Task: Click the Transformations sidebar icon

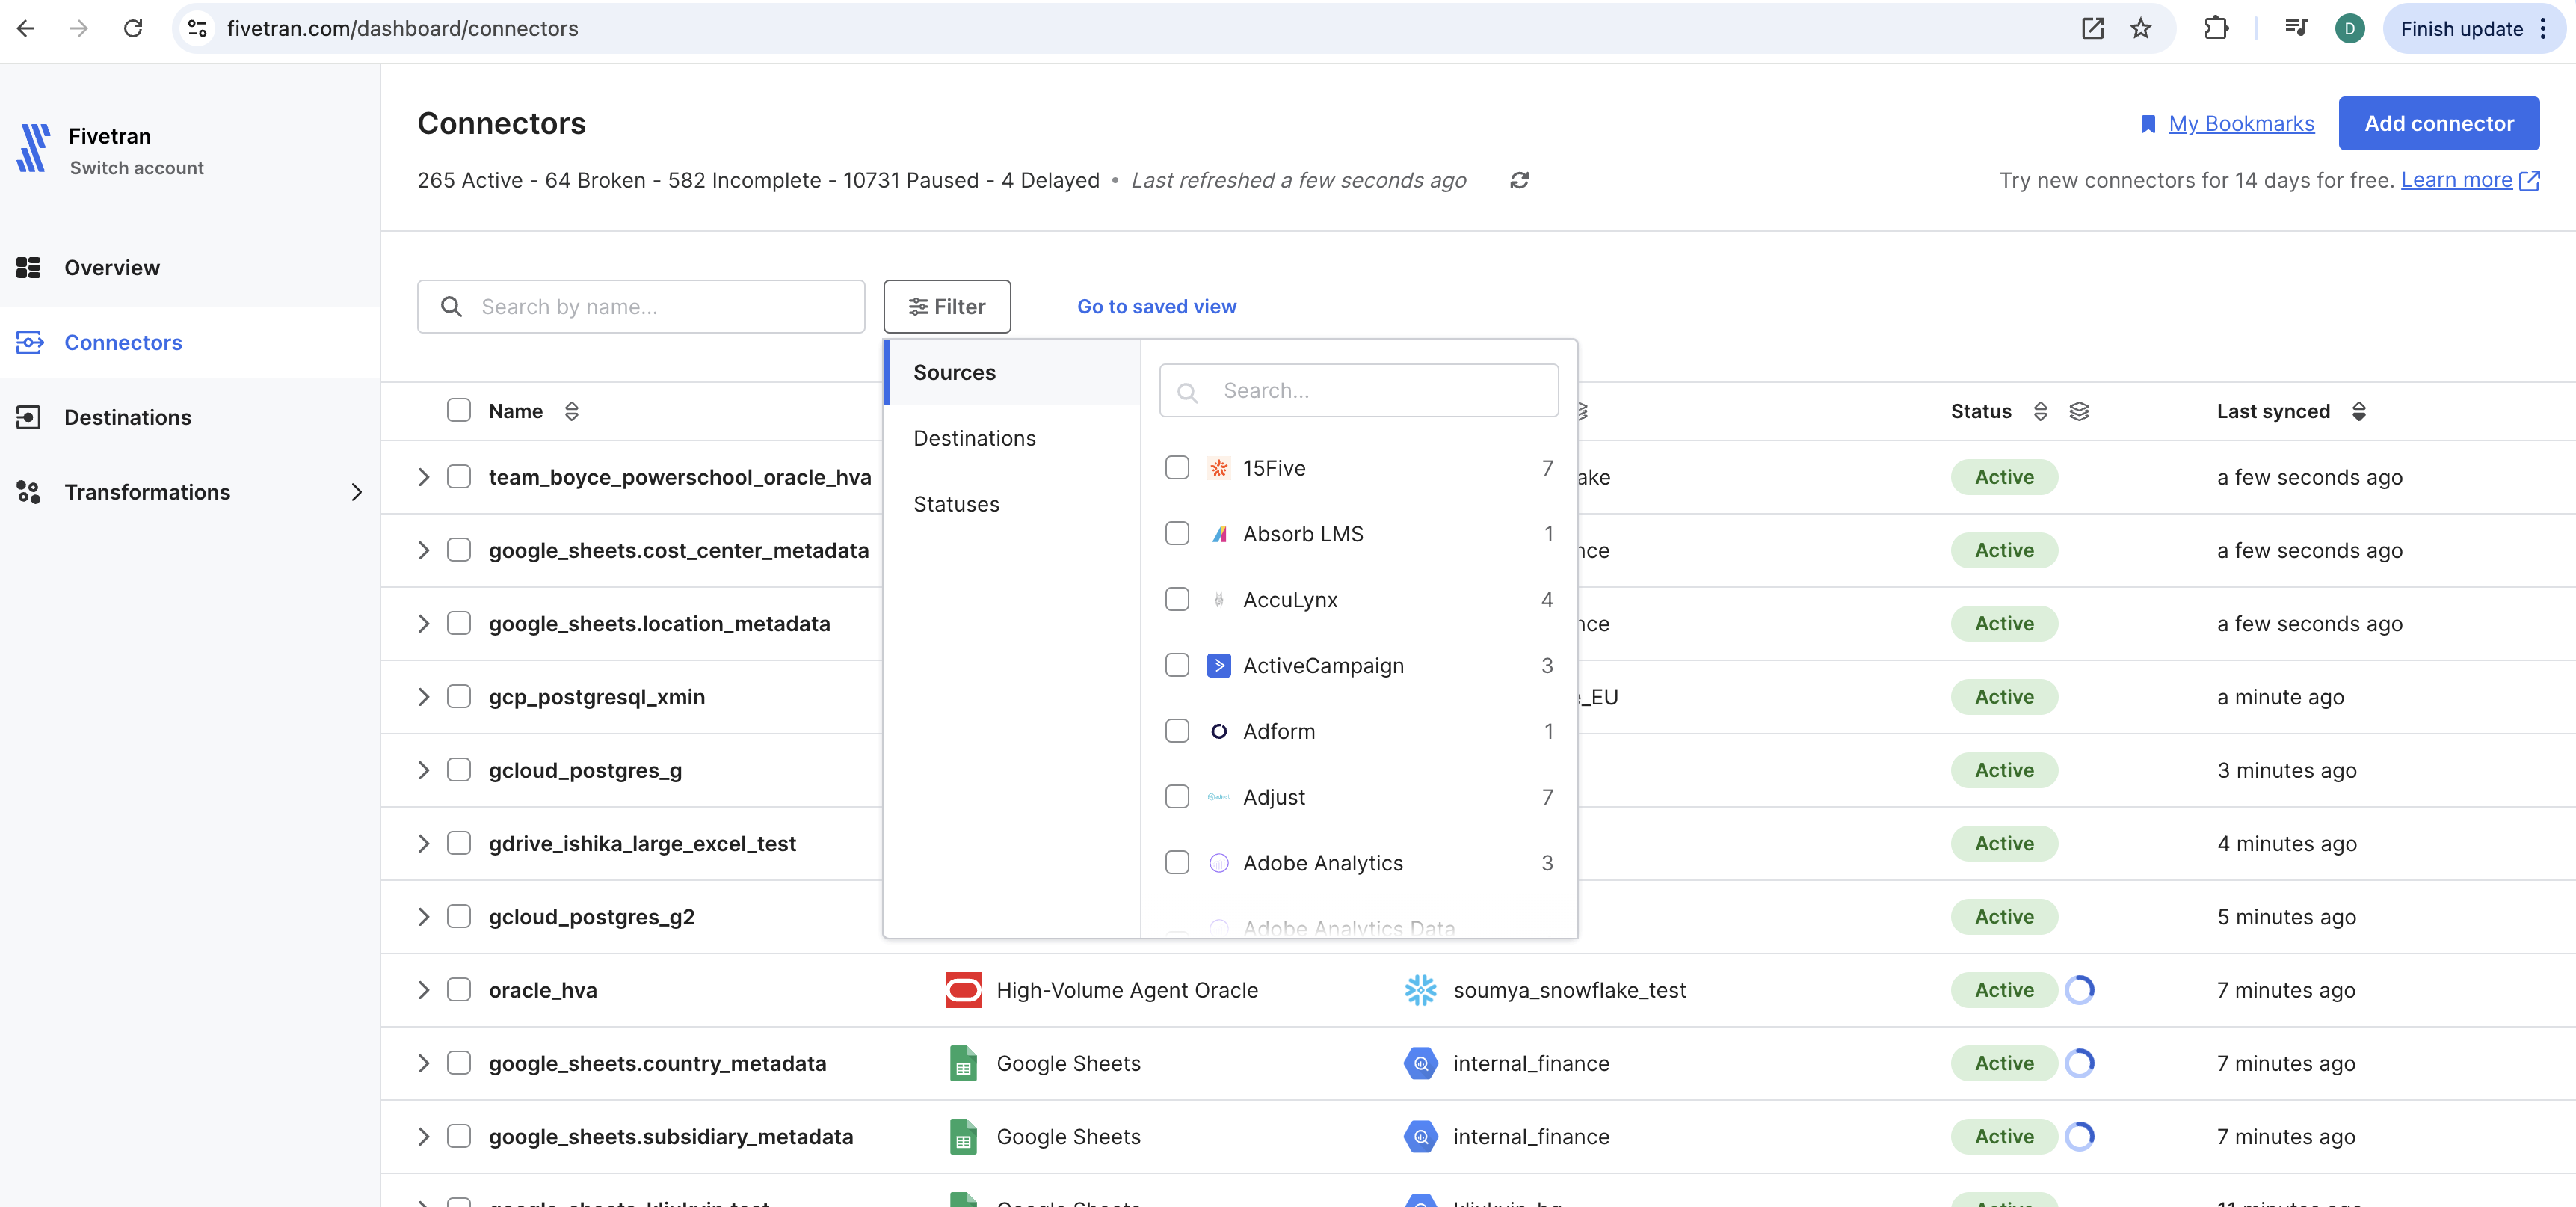Action: (28, 492)
